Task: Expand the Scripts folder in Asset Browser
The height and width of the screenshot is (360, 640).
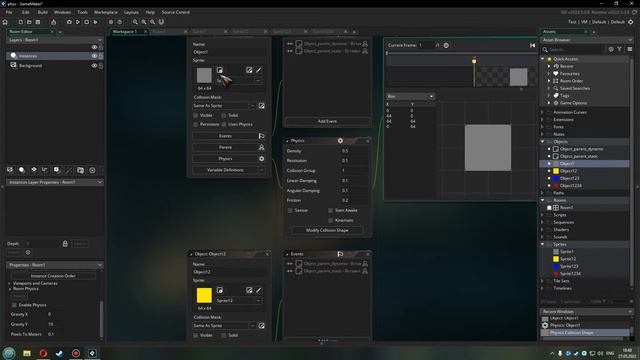Action: 543,215
